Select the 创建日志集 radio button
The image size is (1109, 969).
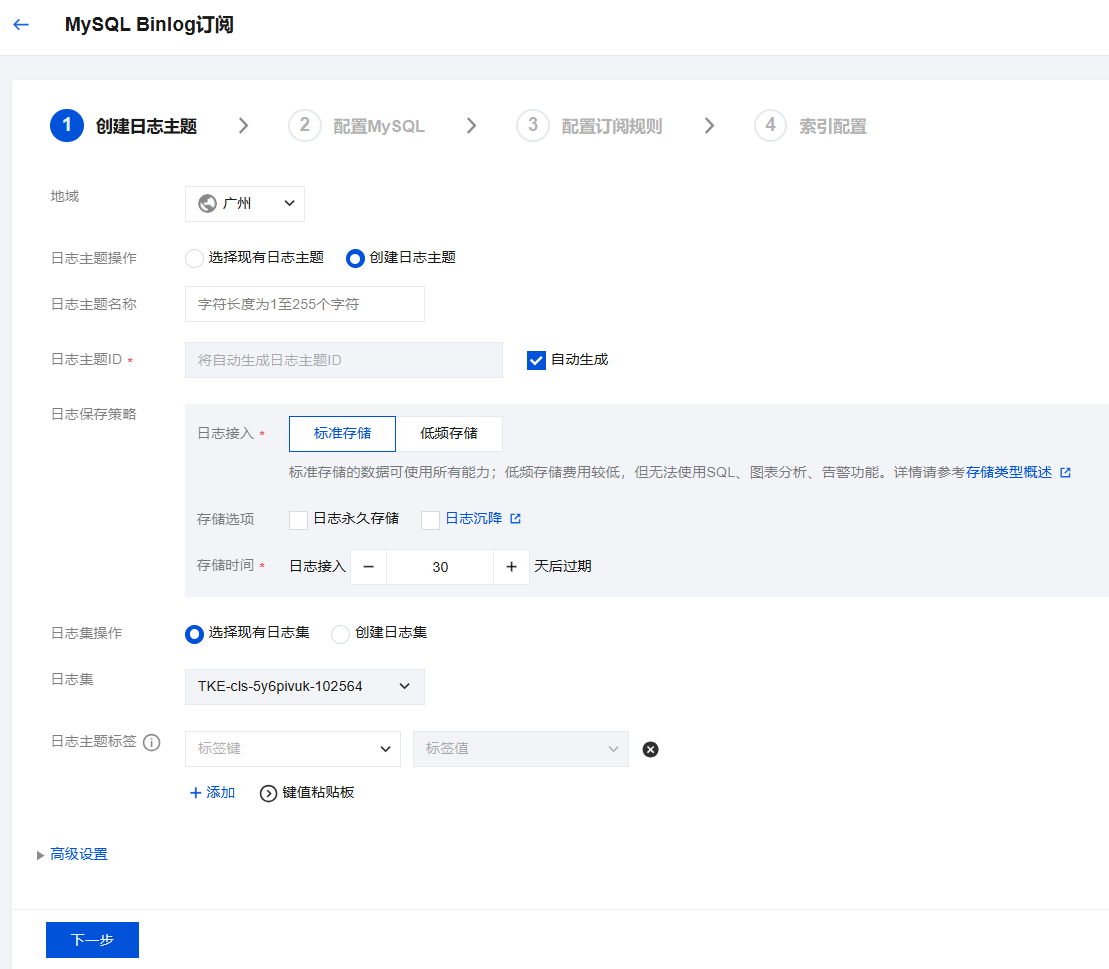pos(340,634)
